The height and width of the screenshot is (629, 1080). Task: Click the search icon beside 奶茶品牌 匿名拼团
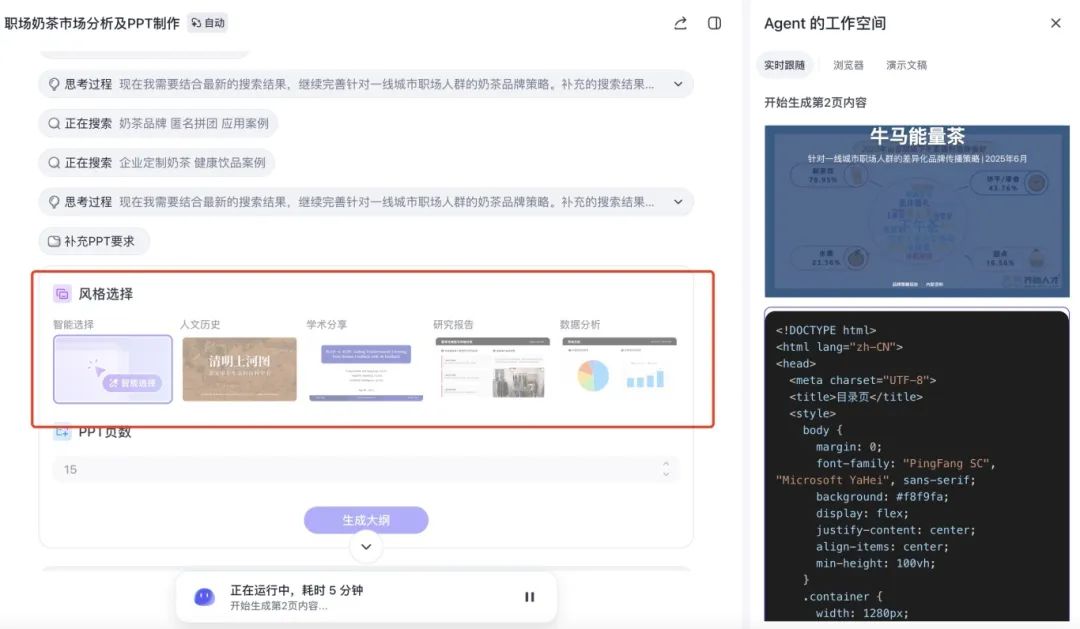(54, 123)
